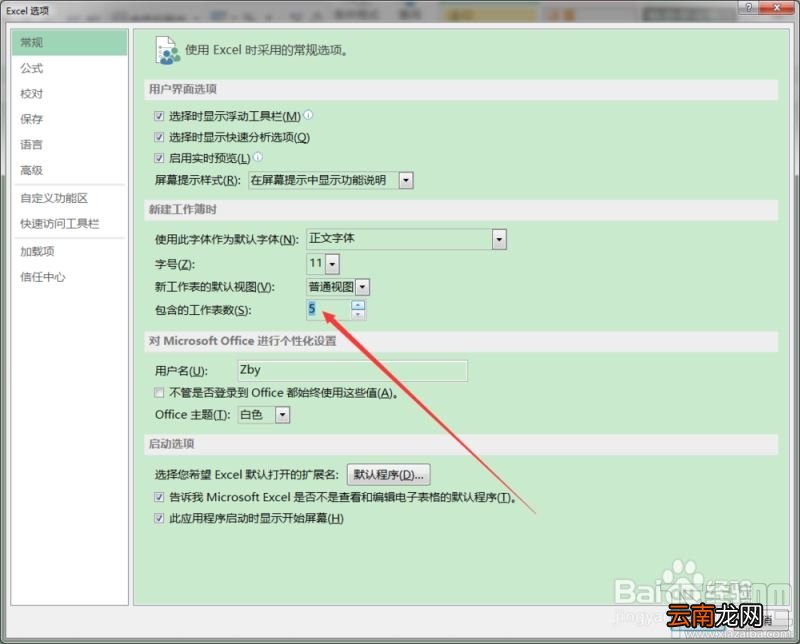800x644 pixels.
Task: Open the 校对 options category
Action: point(69,93)
